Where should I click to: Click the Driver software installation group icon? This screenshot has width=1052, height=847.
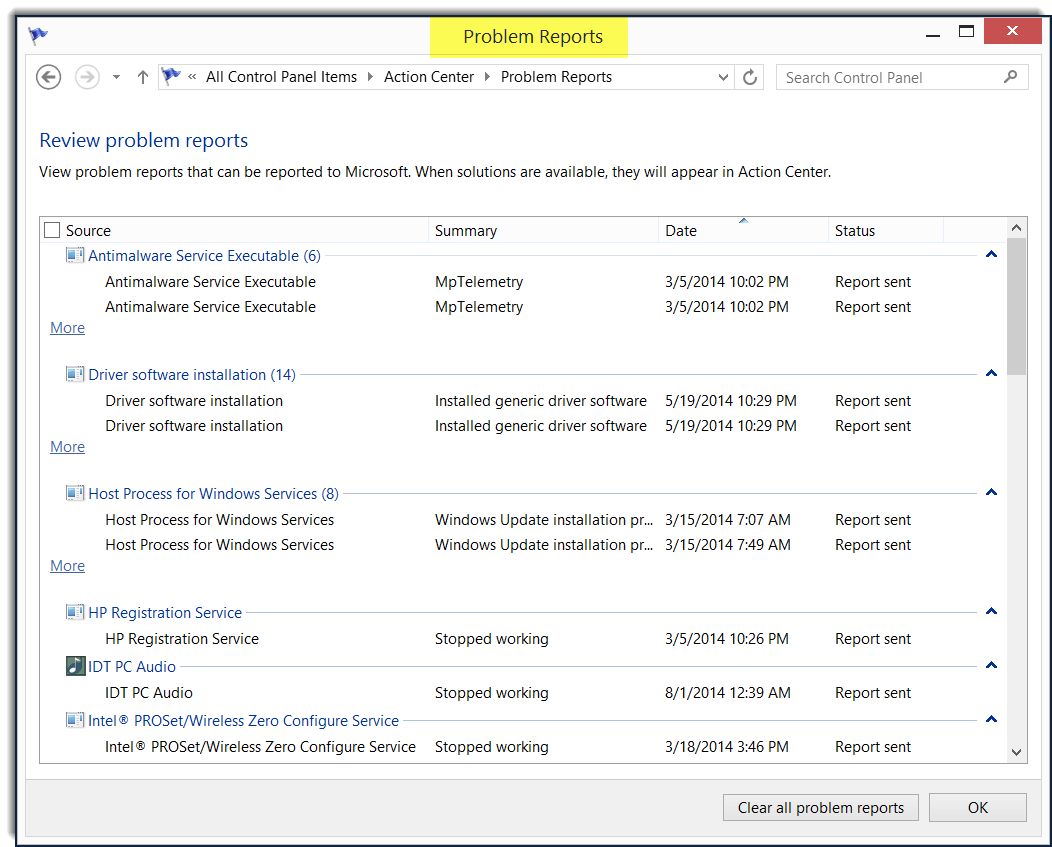click(74, 374)
